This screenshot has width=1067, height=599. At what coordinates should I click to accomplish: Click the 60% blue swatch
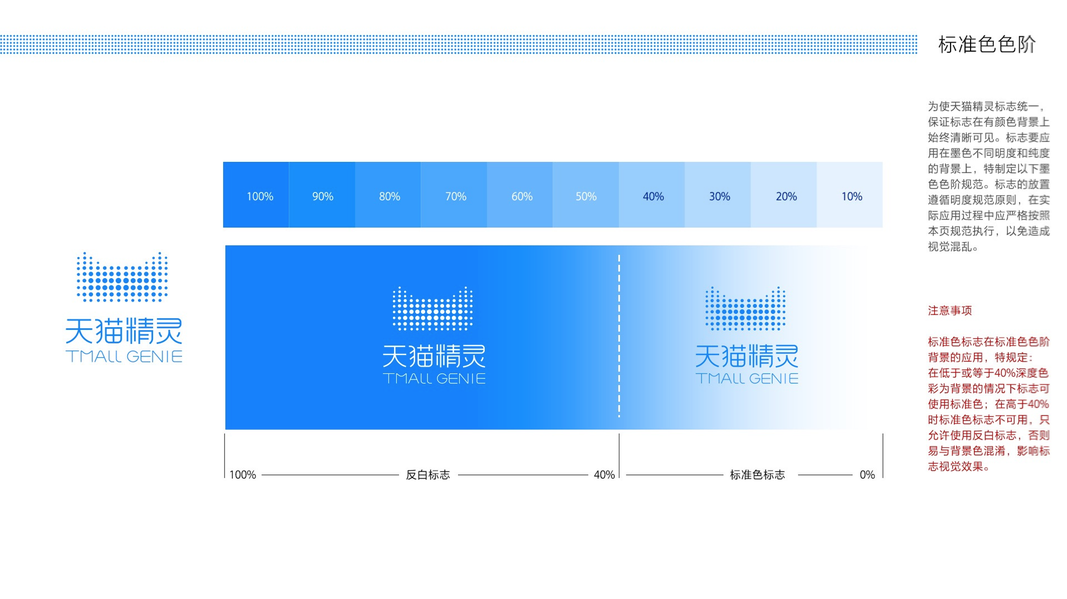pyautogui.click(x=520, y=195)
